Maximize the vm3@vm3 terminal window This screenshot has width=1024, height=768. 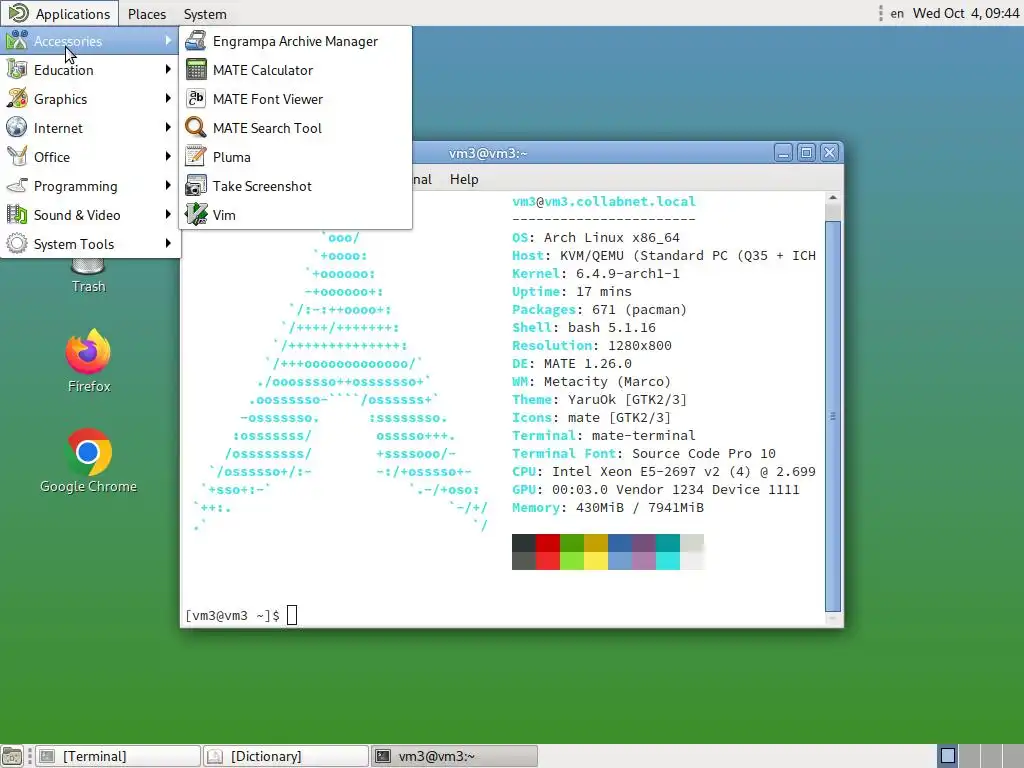pos(807,153)
